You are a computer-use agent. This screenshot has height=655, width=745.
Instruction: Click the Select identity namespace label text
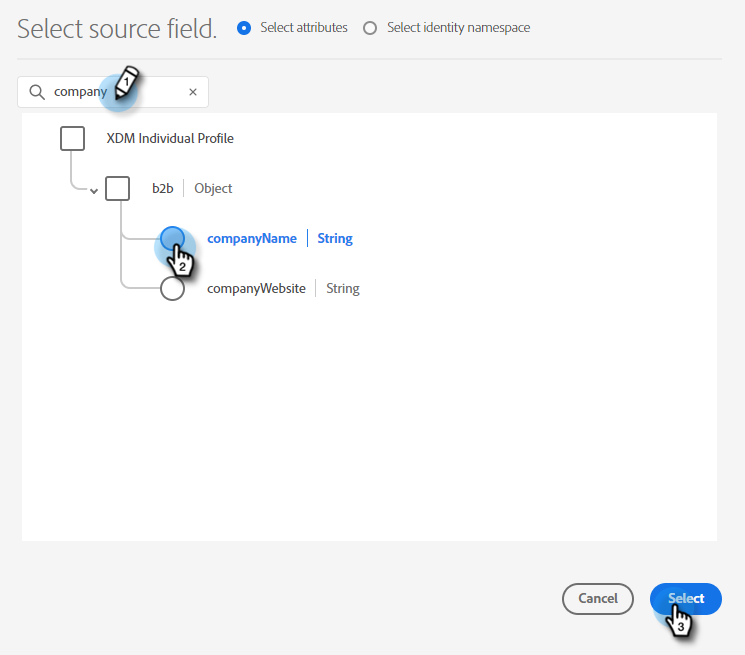(x=458, y=28)
